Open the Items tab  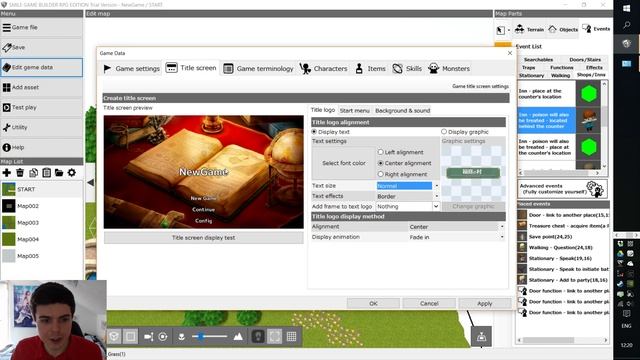click(370, 69)
